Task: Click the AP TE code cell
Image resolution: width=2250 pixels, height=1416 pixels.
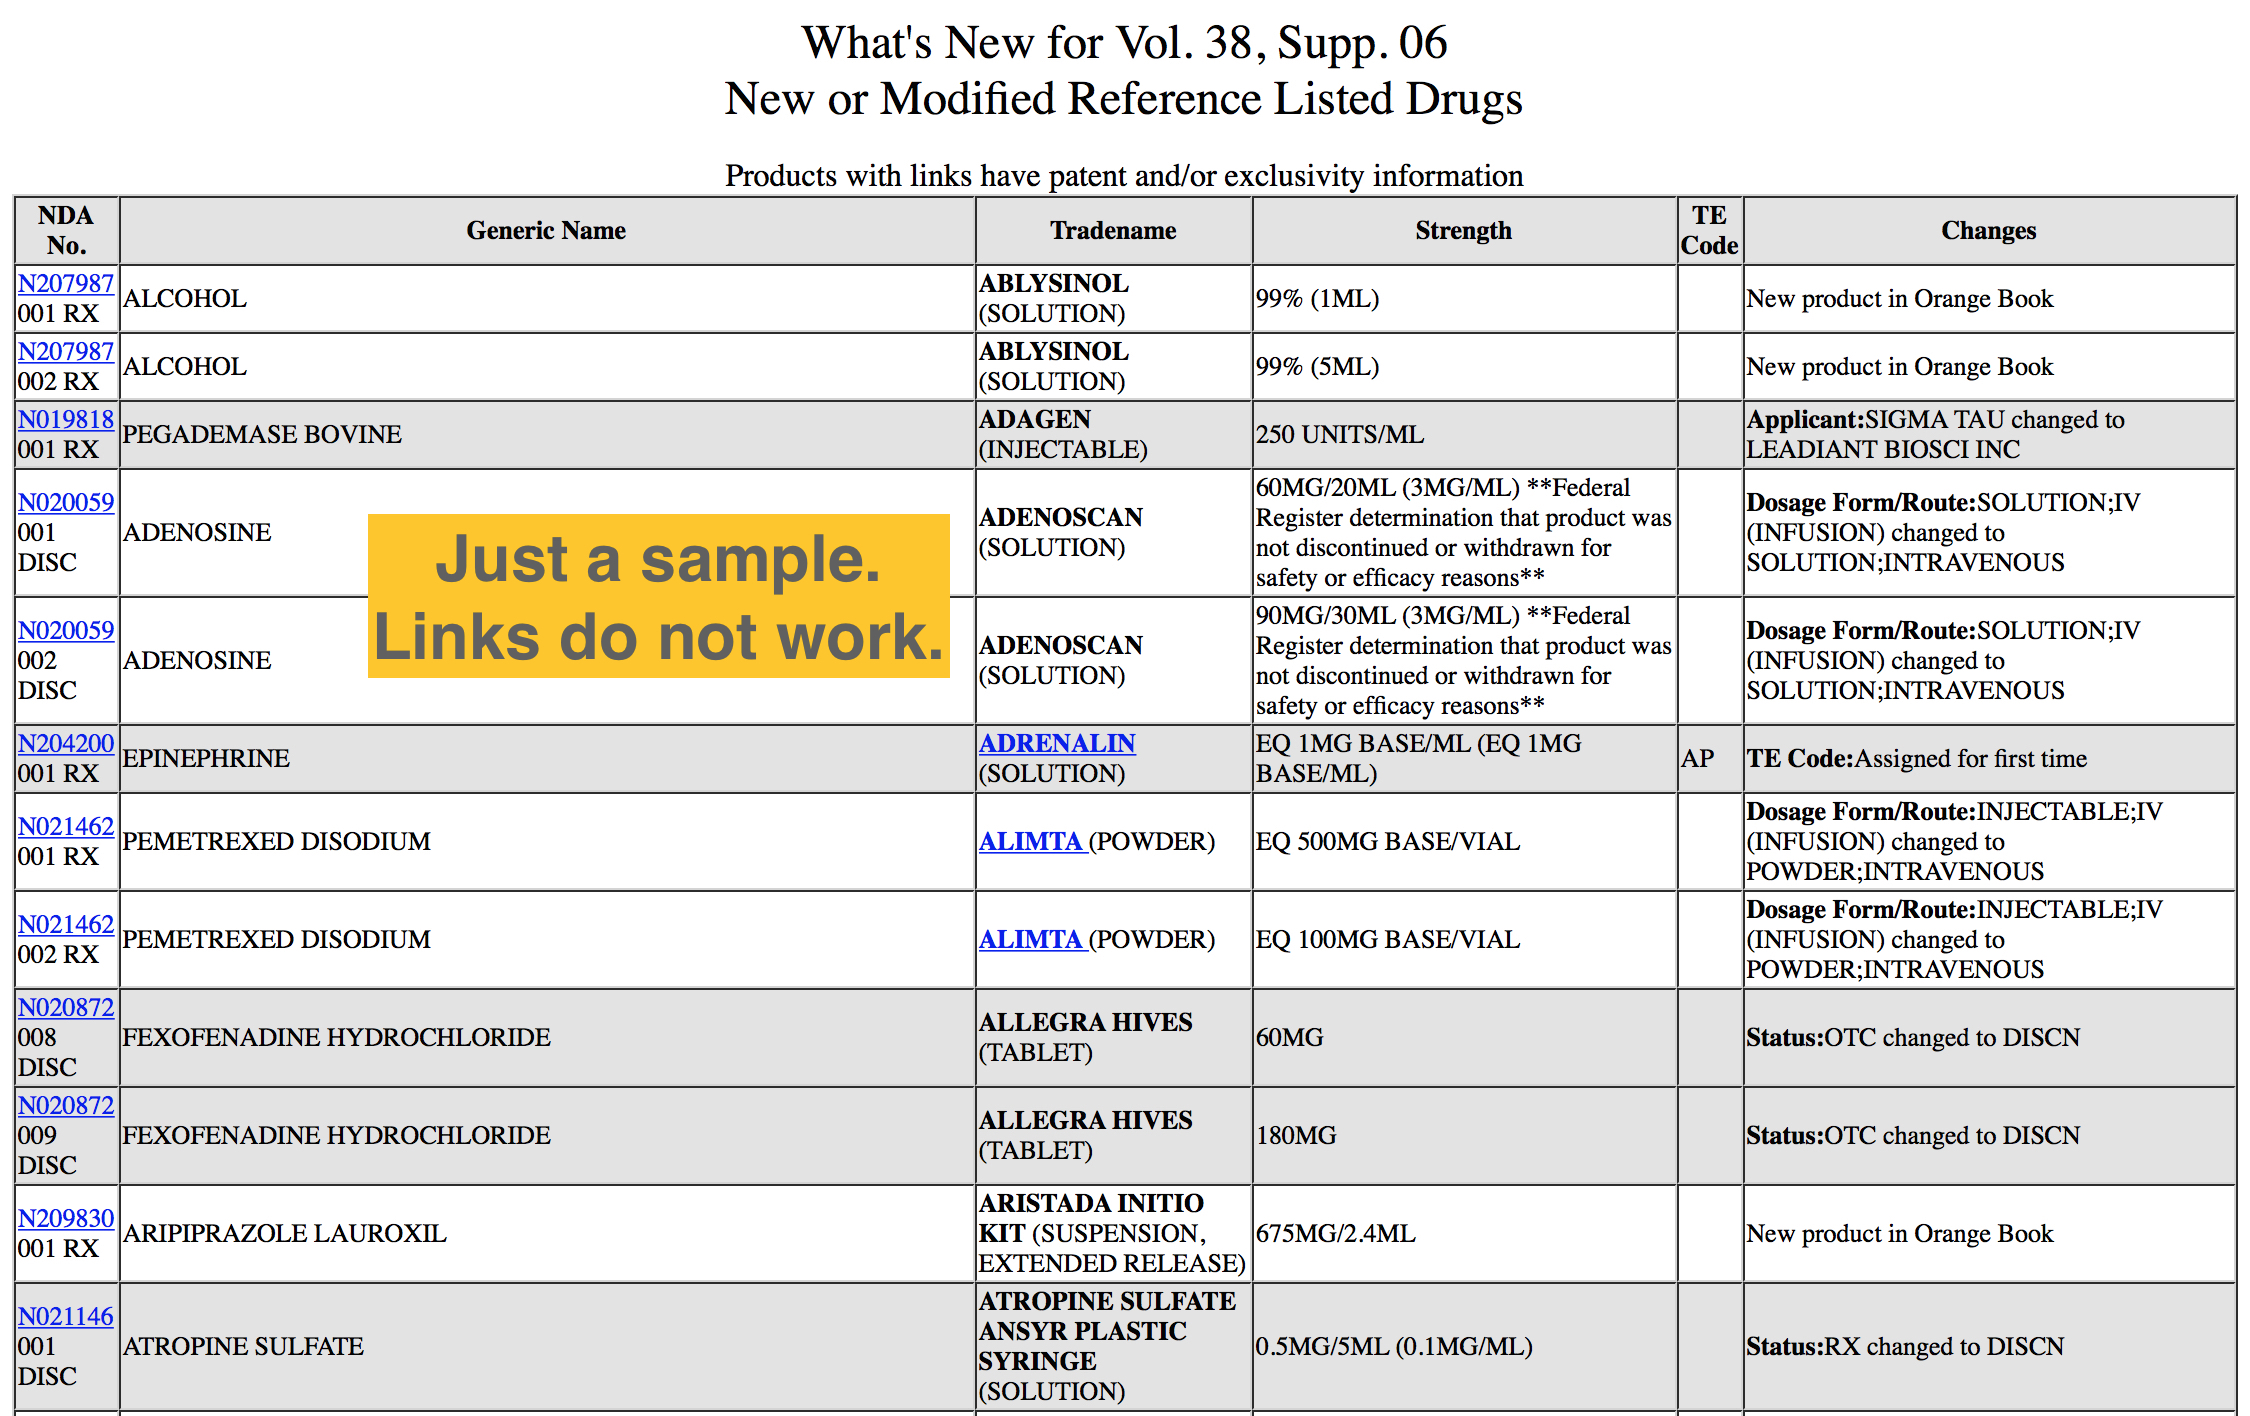Action: [x=1710, y=758]
